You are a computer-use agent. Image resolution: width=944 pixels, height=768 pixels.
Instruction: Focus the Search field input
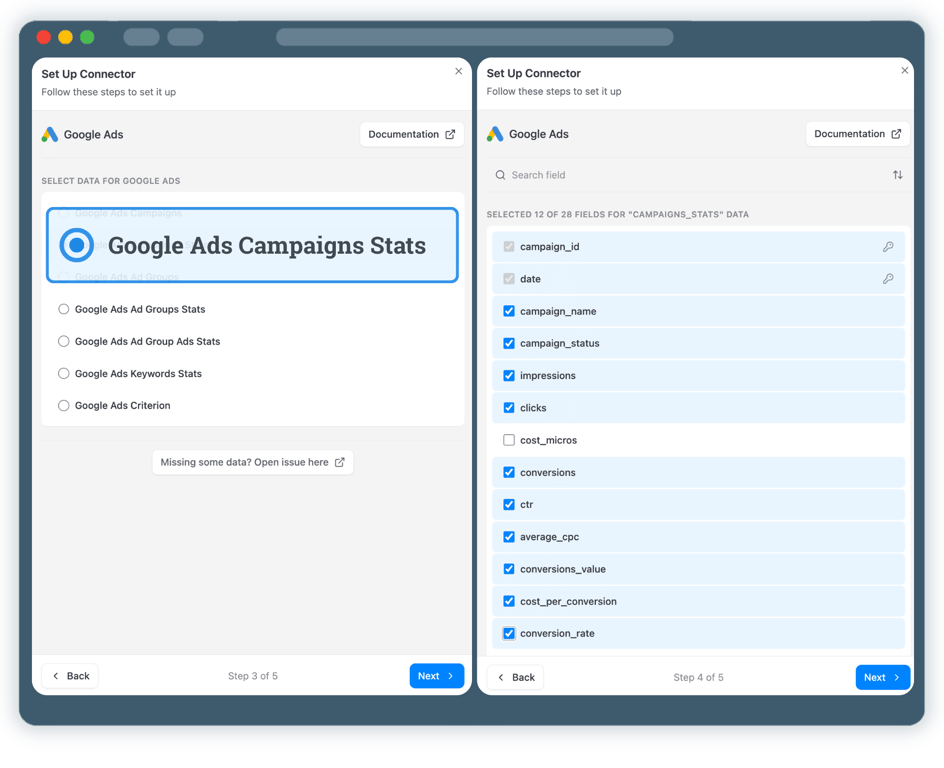point(689,175)
